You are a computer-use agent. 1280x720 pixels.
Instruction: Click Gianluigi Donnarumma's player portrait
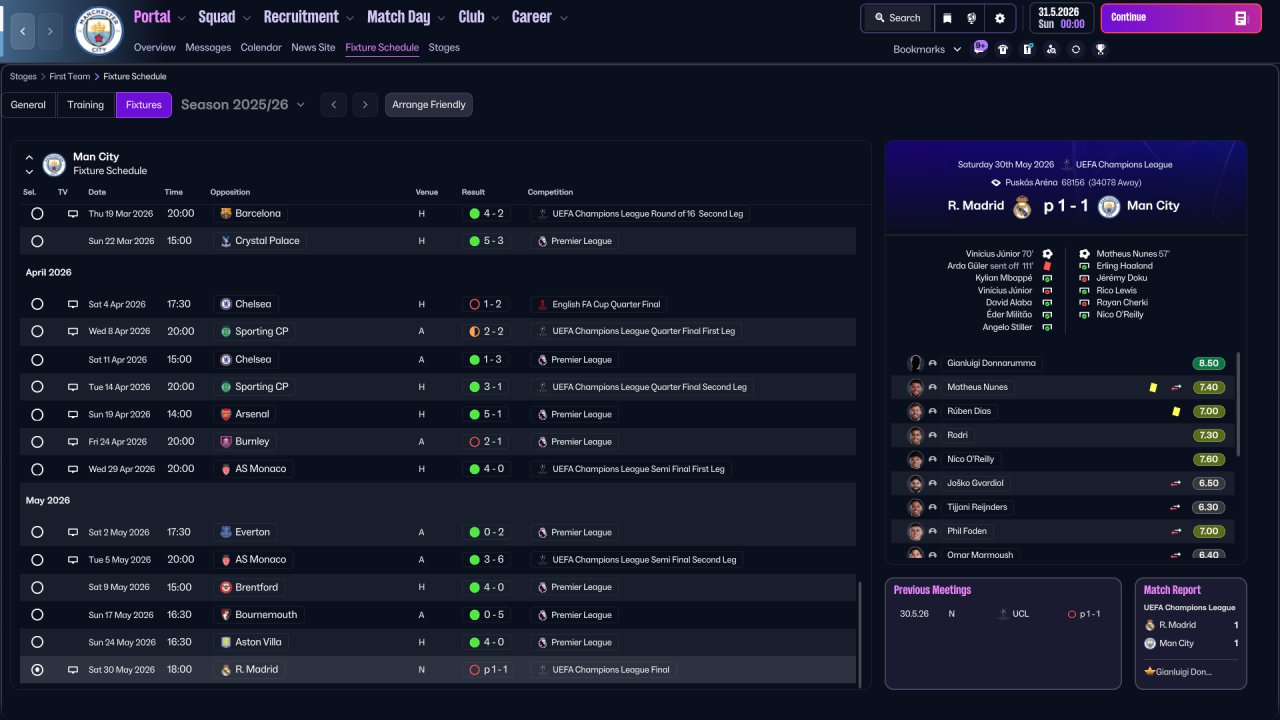pyautogui.click(x=915, y=363)
